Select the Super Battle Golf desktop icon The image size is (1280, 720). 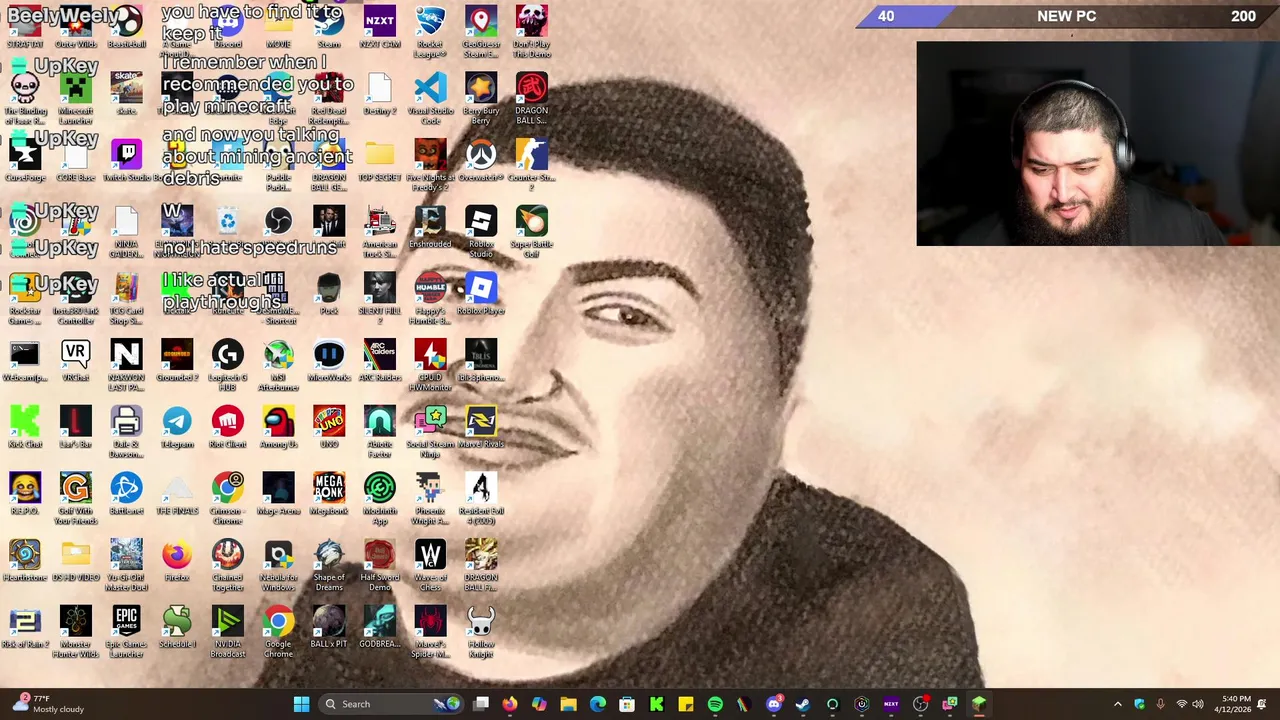tap(531, 231)
